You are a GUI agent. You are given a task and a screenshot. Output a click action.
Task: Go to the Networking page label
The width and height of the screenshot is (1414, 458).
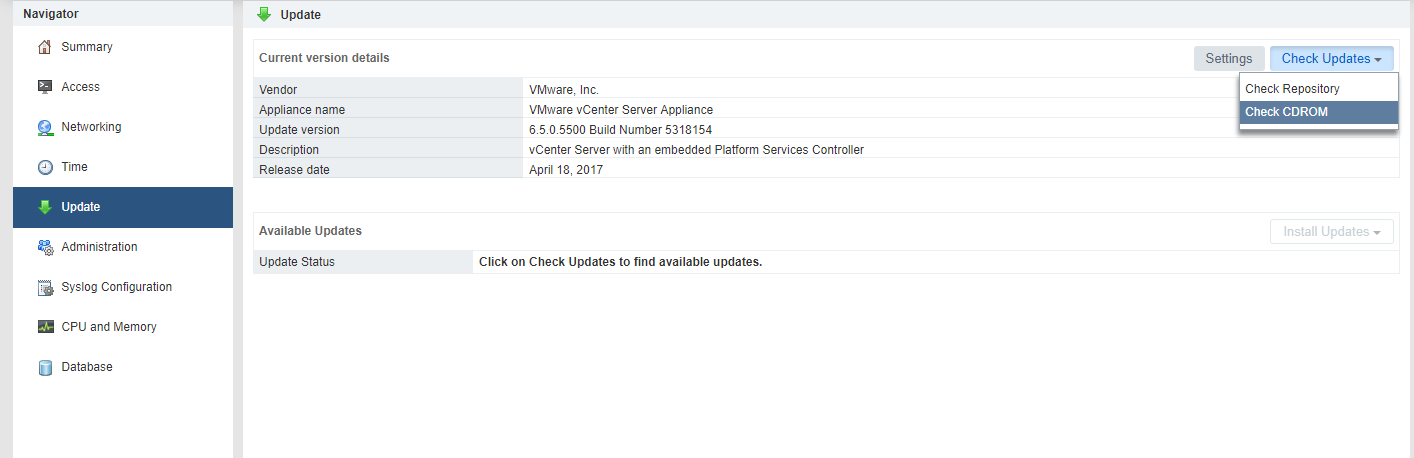(91, 127)
